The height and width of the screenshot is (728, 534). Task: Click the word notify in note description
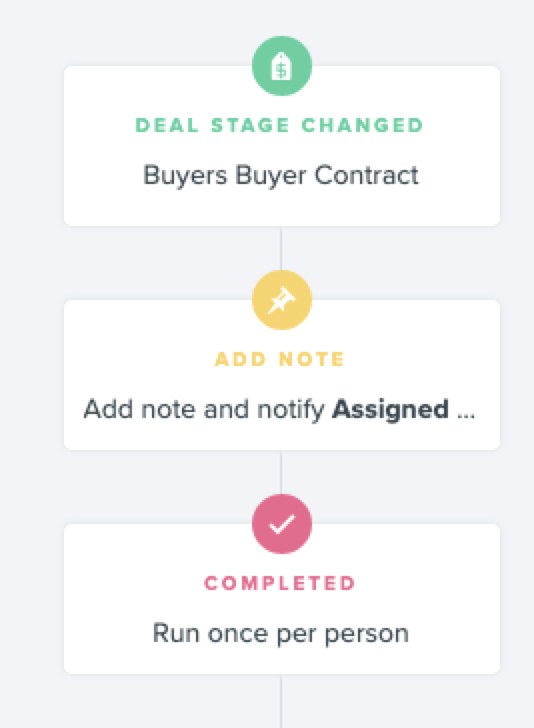[291, 410]
